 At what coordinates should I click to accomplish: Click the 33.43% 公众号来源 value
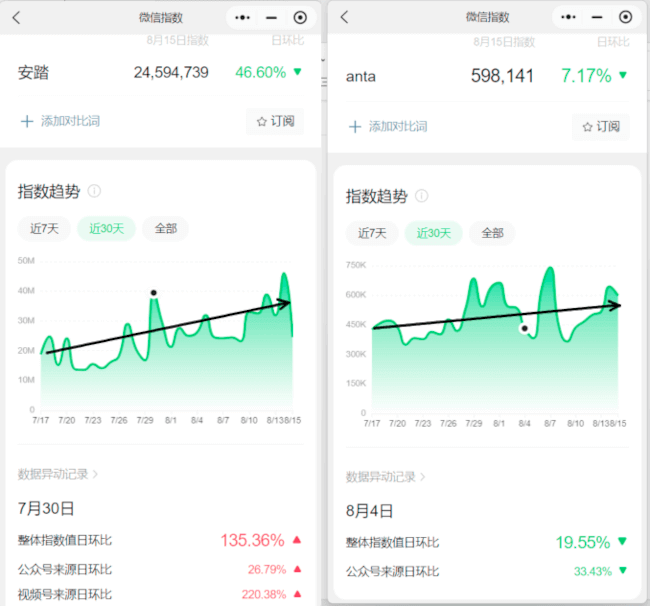592,572
